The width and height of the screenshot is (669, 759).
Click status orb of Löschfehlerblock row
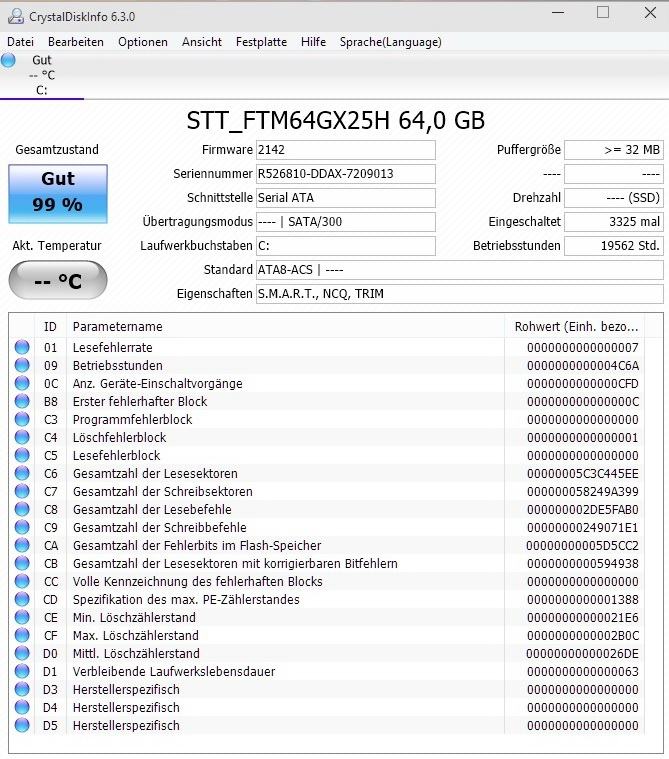pyautogui.click(x=22, y=437)
